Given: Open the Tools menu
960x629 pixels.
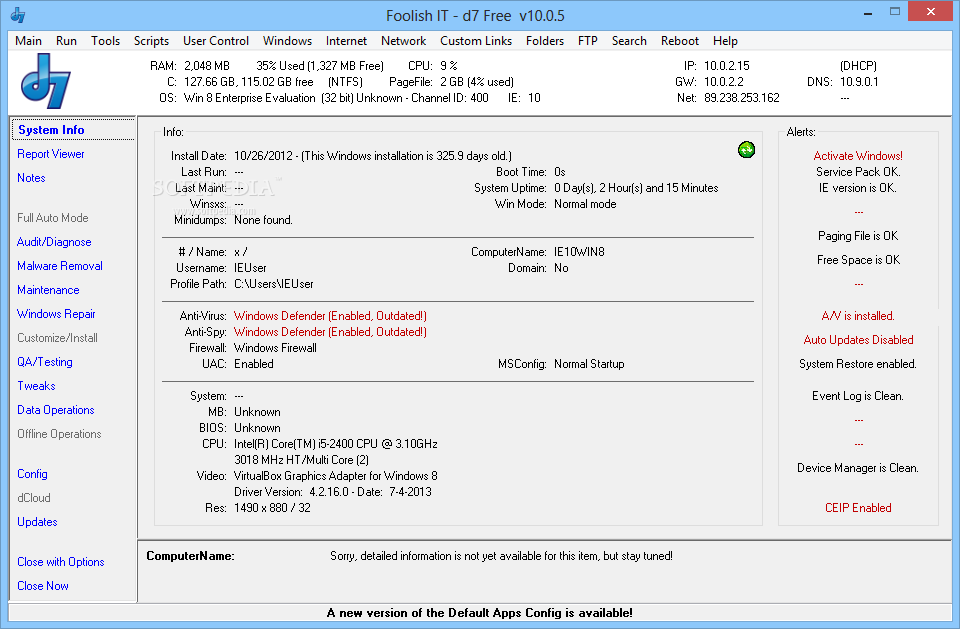Looking at the screenshot, I should 105,40.
